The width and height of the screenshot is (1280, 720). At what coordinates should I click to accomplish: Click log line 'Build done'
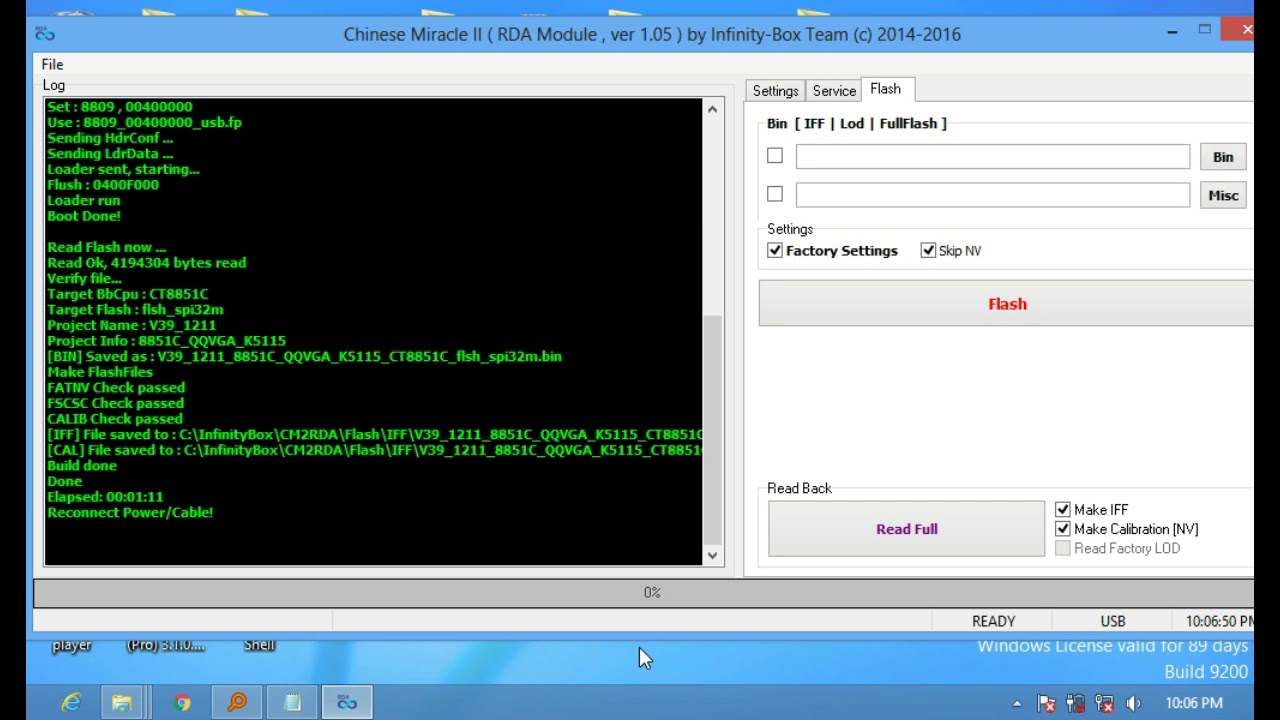pyautogui.click(x=82, y=466)
